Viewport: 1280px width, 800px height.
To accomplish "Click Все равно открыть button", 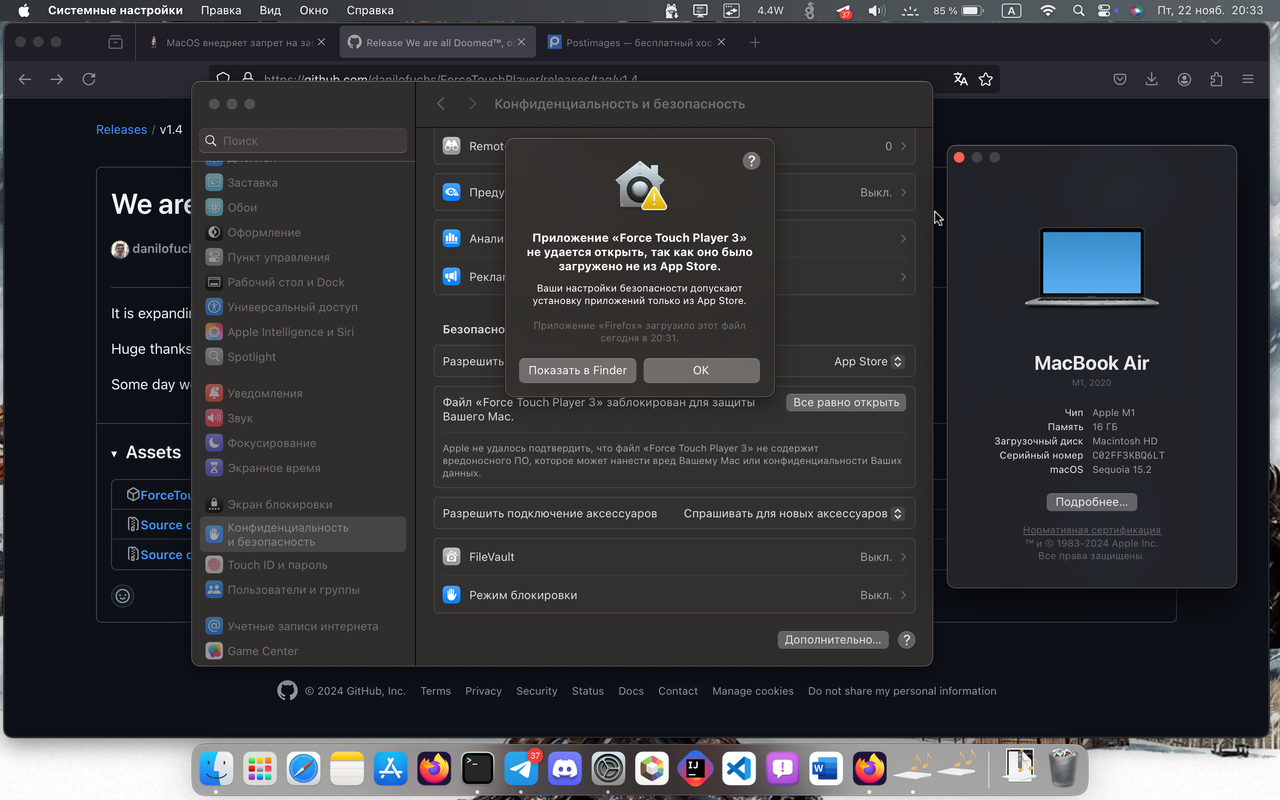I will [x=847, y=402].
